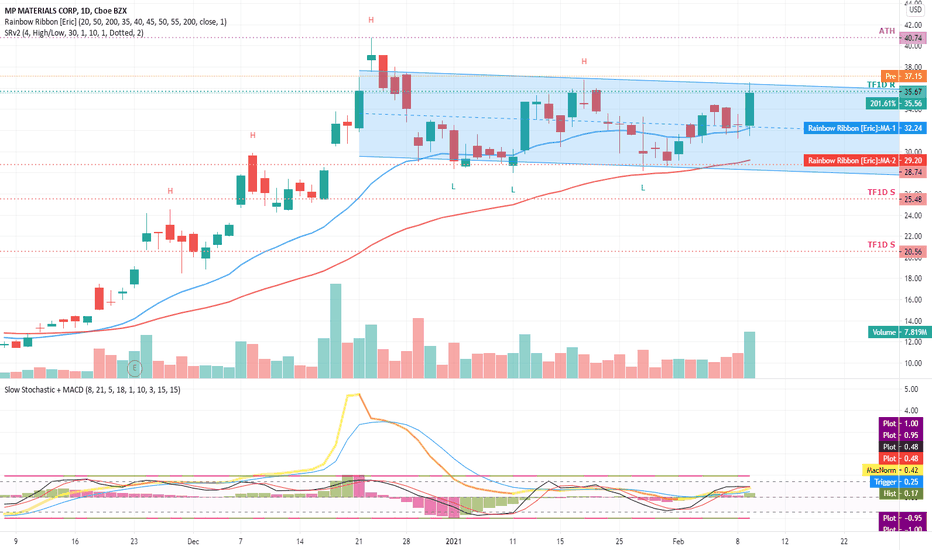Open the USD currency selector on the price axis
Image resolution: width=932 pixels, height=550 pixels.
pos(915,10)
